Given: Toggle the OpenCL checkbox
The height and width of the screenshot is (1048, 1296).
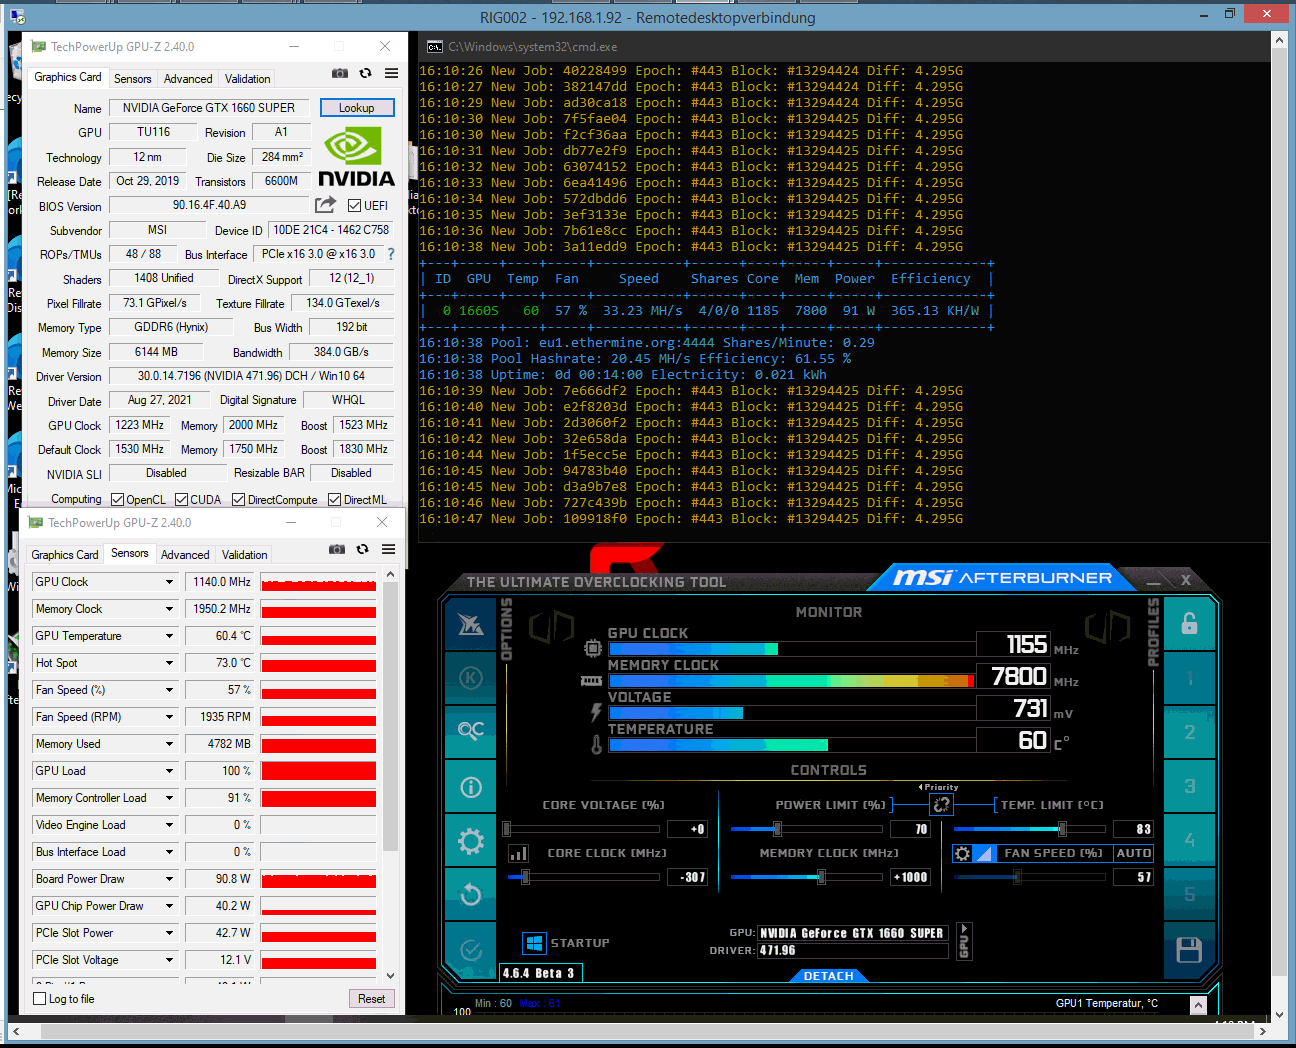Looking at the screenshot, I should (x=117, y=499).
